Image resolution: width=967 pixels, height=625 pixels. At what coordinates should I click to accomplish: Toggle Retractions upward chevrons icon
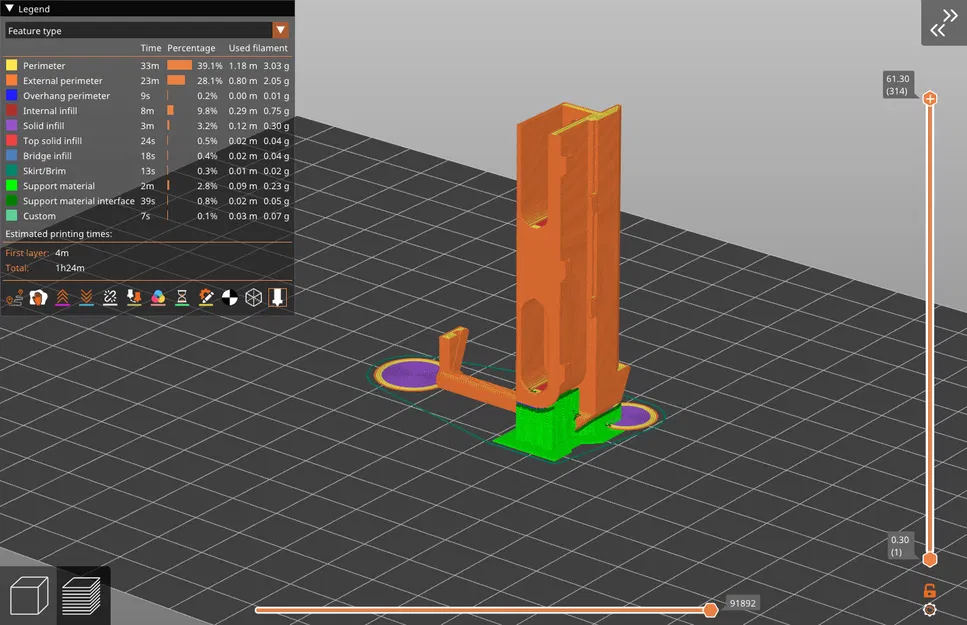pyautogui.click(x=62, y=298)
